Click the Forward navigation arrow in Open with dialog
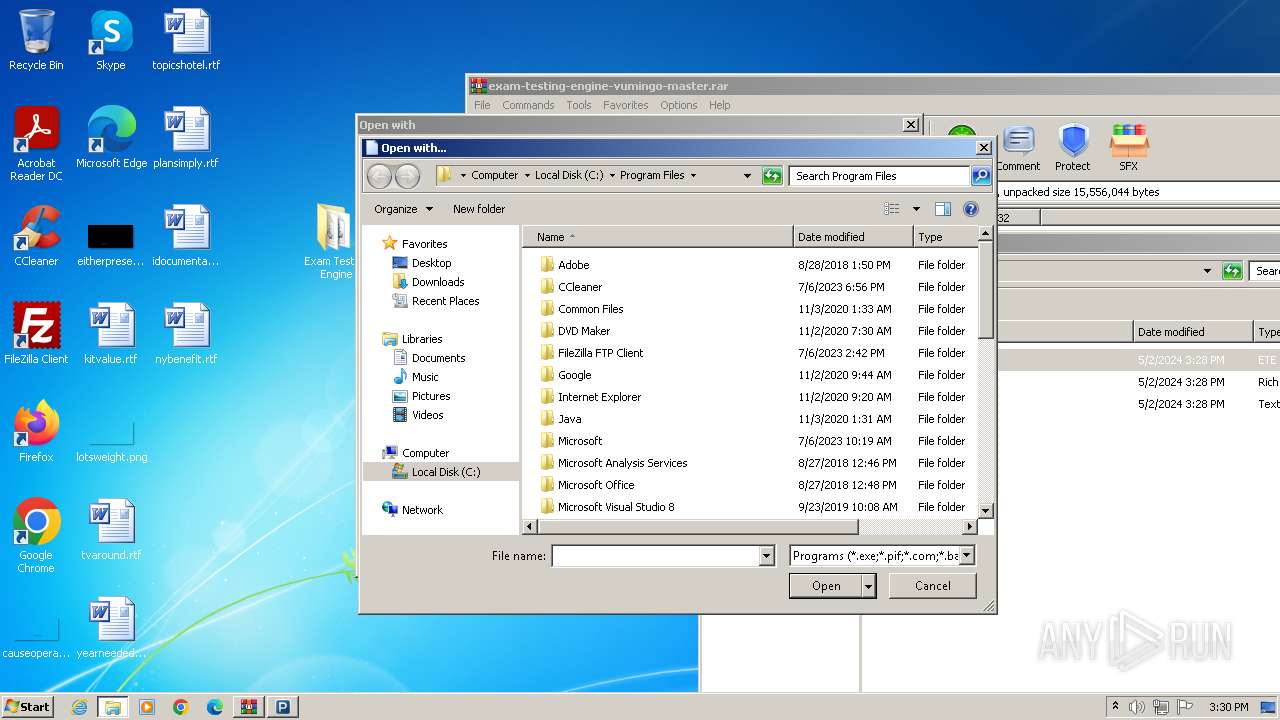The width and height of the screenshot is (1280, 720). click(407, 176)
